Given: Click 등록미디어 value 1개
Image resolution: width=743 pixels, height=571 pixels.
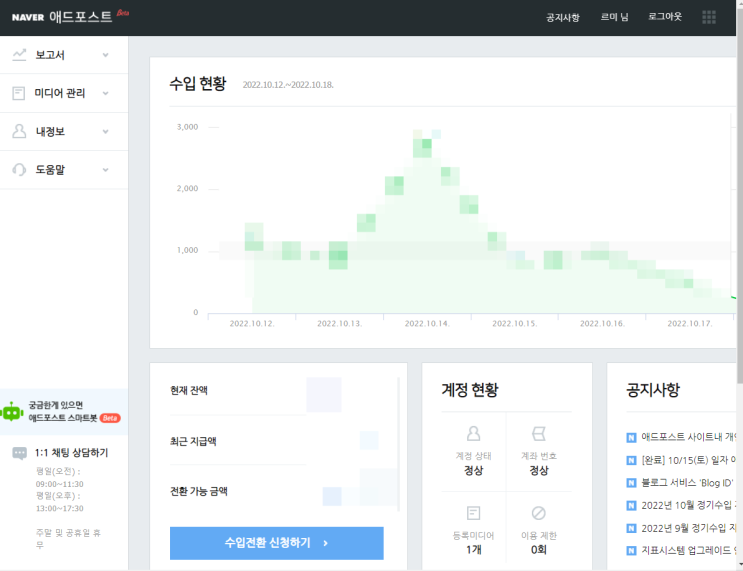Looking at the screenshot, I should [473, 550].
